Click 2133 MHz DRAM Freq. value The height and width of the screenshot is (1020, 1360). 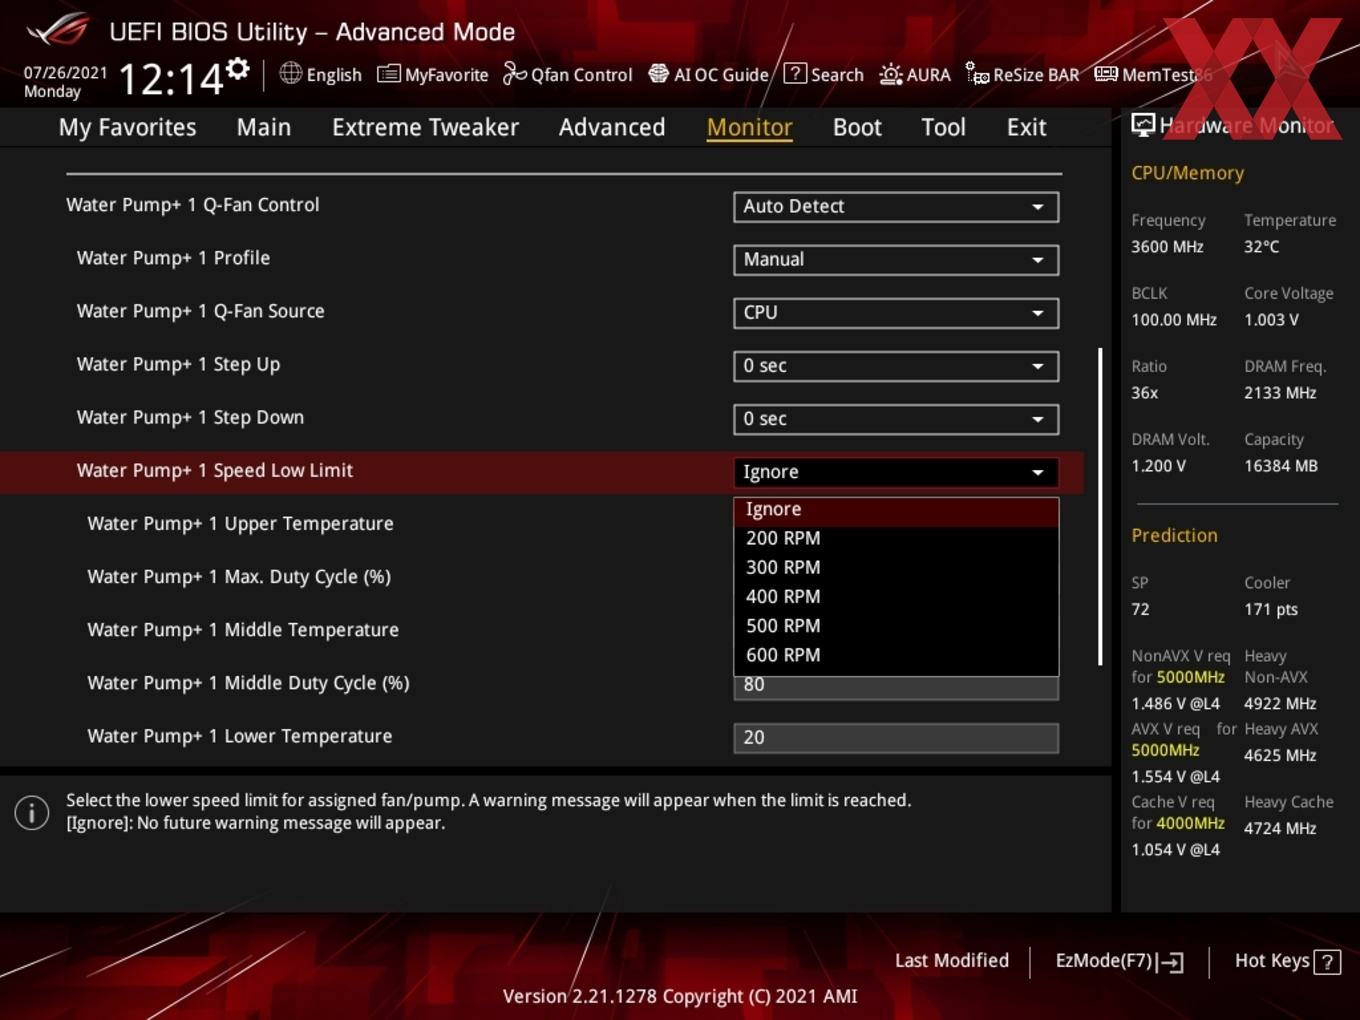(1280, 393)
